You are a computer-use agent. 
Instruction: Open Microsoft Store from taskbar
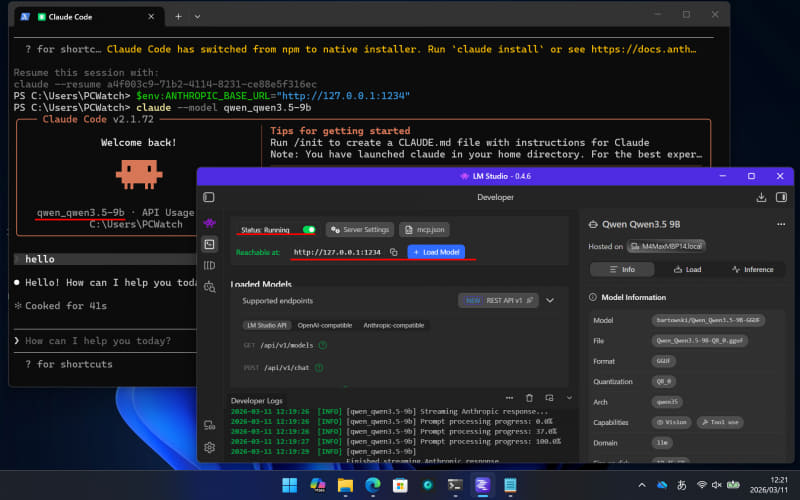pyautogui.click(x=401, y=485)
